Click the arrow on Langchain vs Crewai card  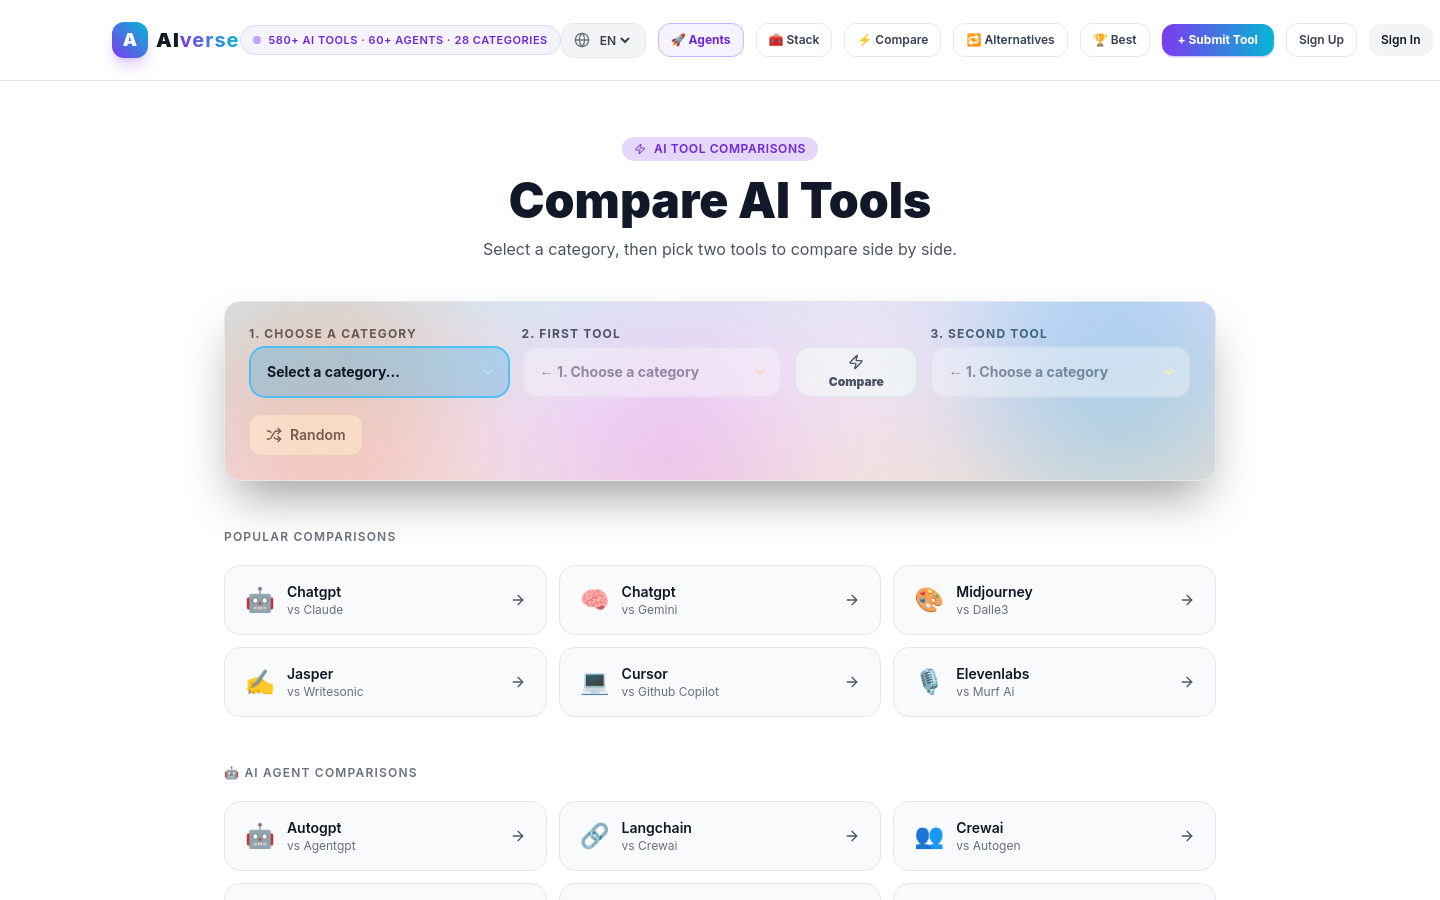852,836
